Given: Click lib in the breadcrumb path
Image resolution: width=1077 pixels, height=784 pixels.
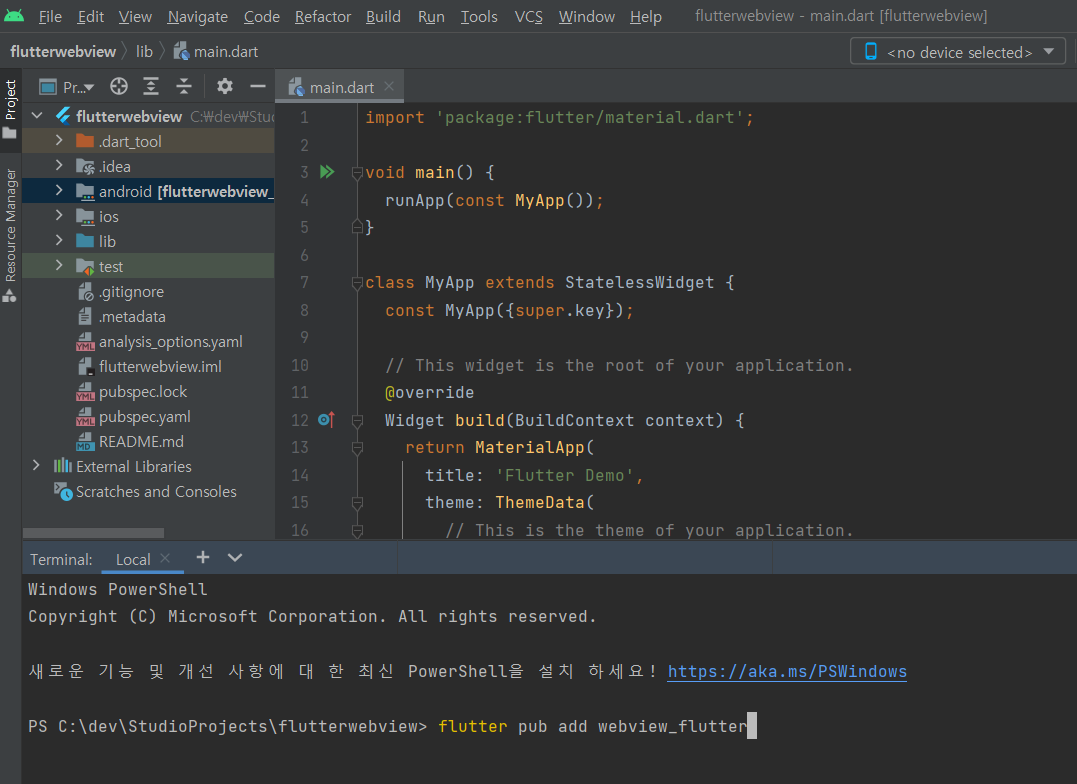Looking at the screenshot, I should tap(144, 52).
